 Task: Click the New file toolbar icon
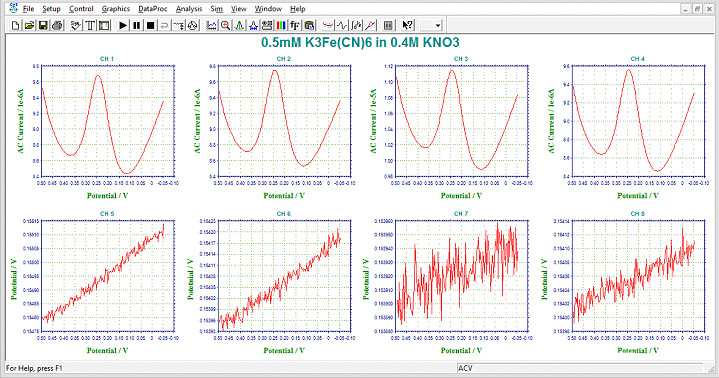[16, 25]
